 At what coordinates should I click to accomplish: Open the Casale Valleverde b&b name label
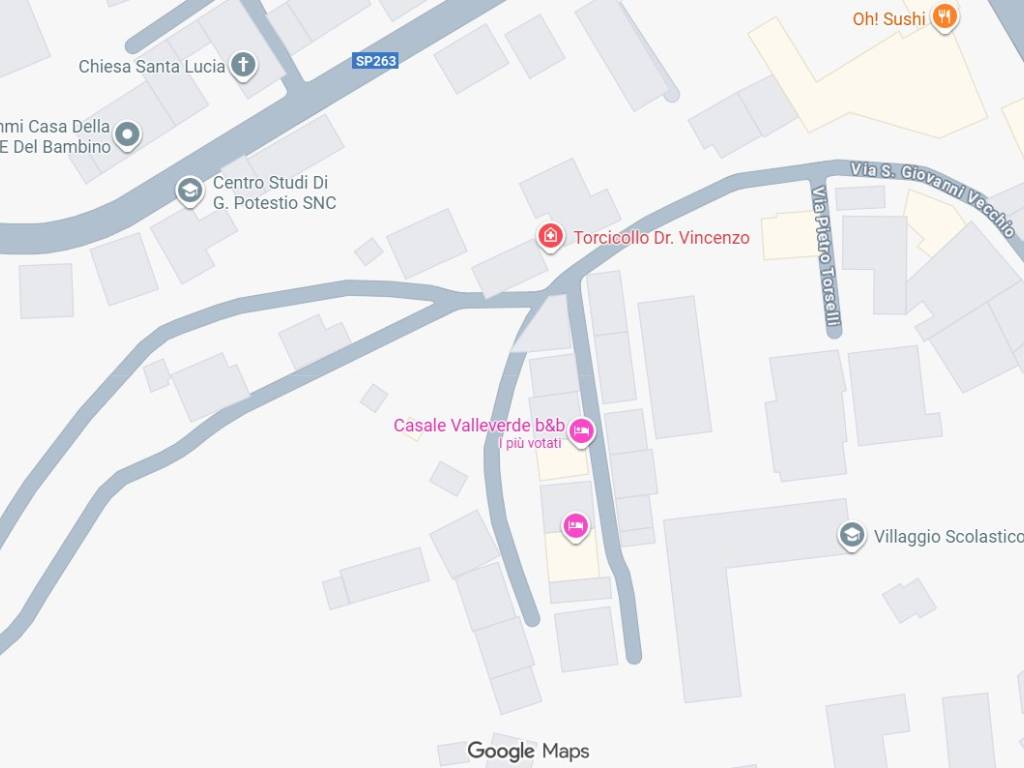tap(479, 425)
